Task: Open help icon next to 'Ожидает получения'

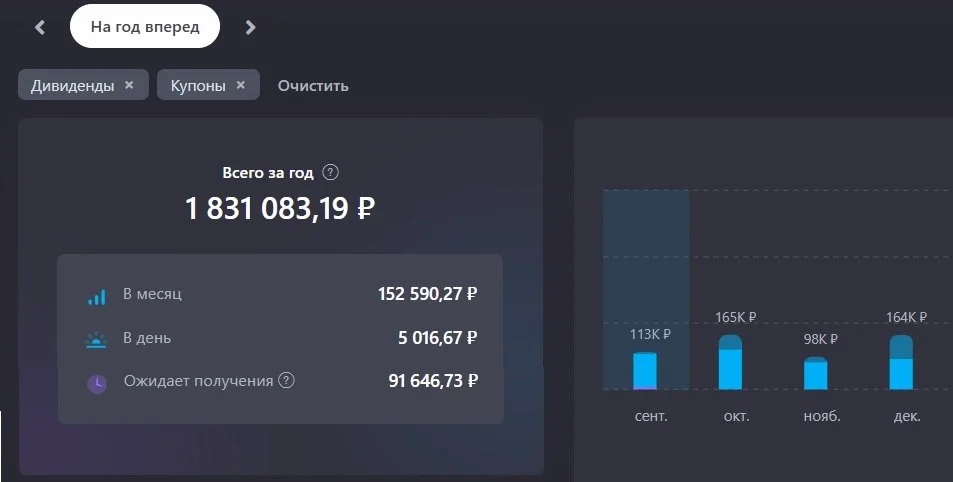Action: click(286, 380)
